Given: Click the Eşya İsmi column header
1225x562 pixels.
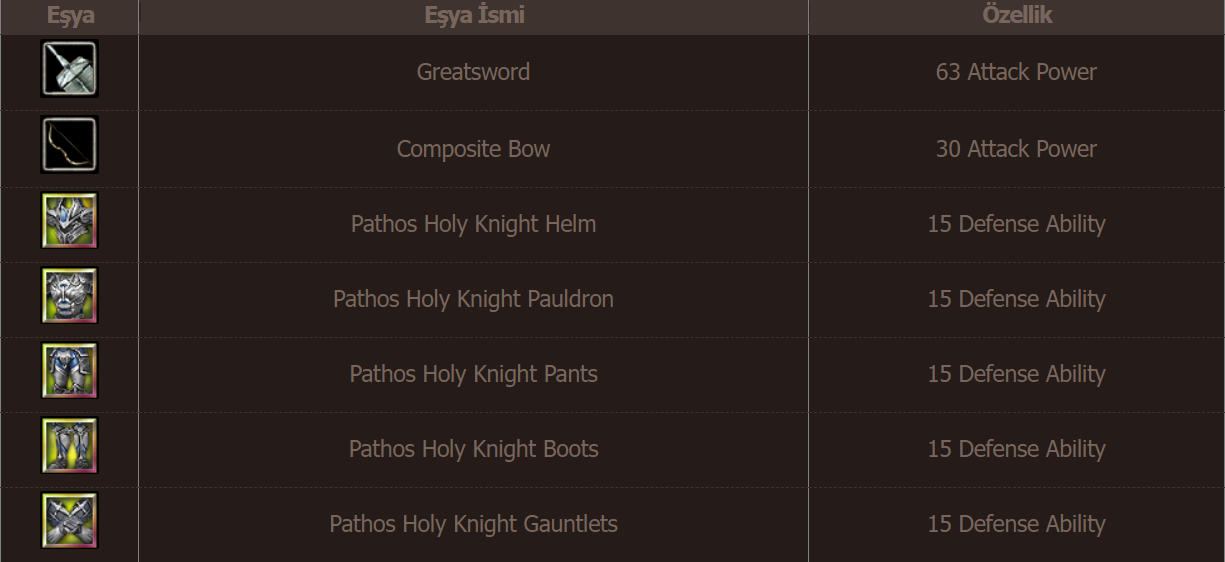Looking at the screenshot, I should 474,15.
